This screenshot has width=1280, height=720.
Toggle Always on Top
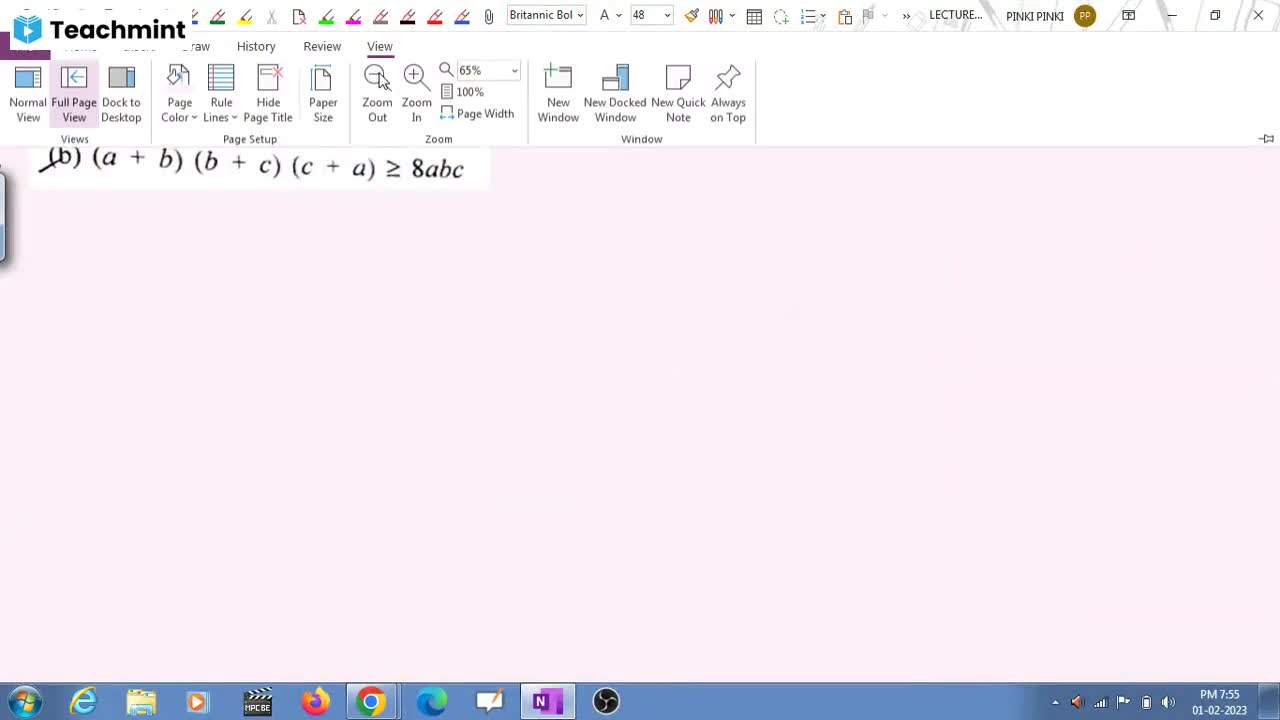(728, 95)
